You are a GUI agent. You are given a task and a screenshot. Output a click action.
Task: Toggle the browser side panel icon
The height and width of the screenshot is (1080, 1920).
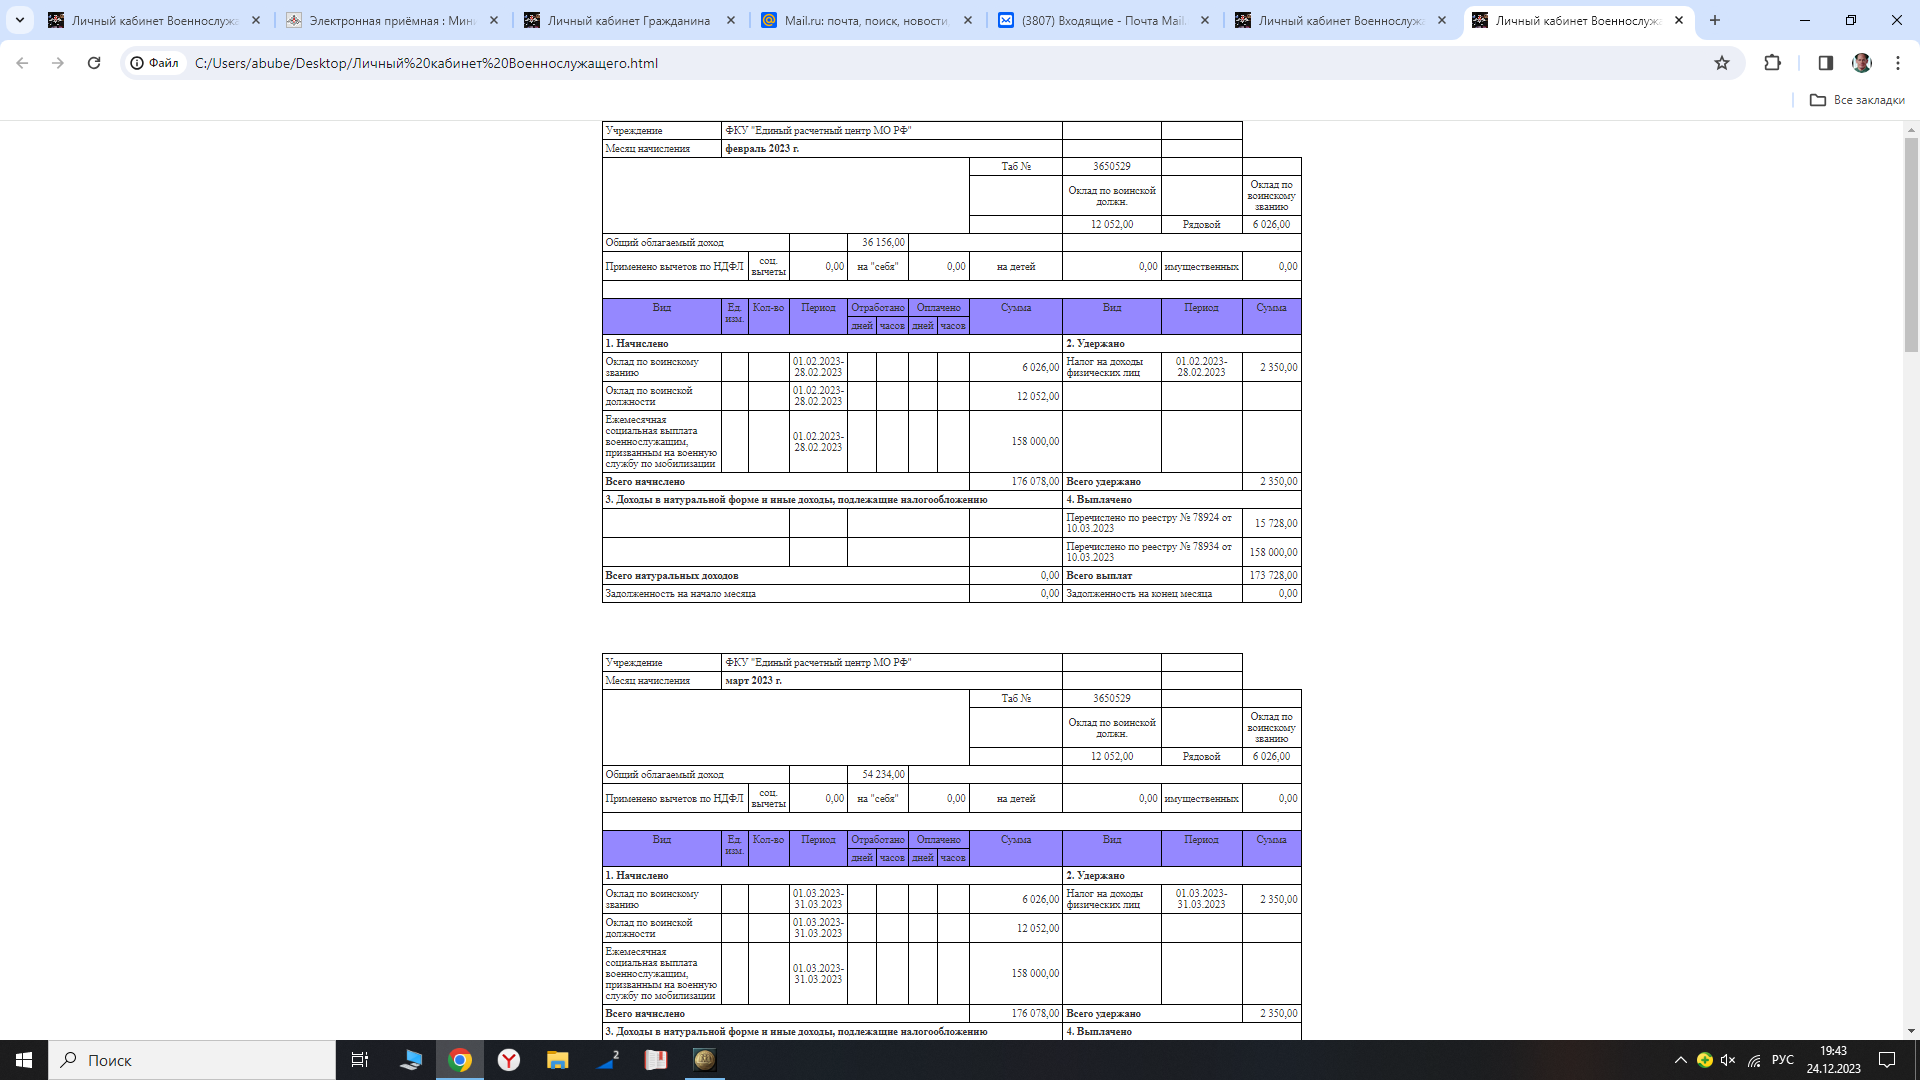click(x=1825, y=63)
